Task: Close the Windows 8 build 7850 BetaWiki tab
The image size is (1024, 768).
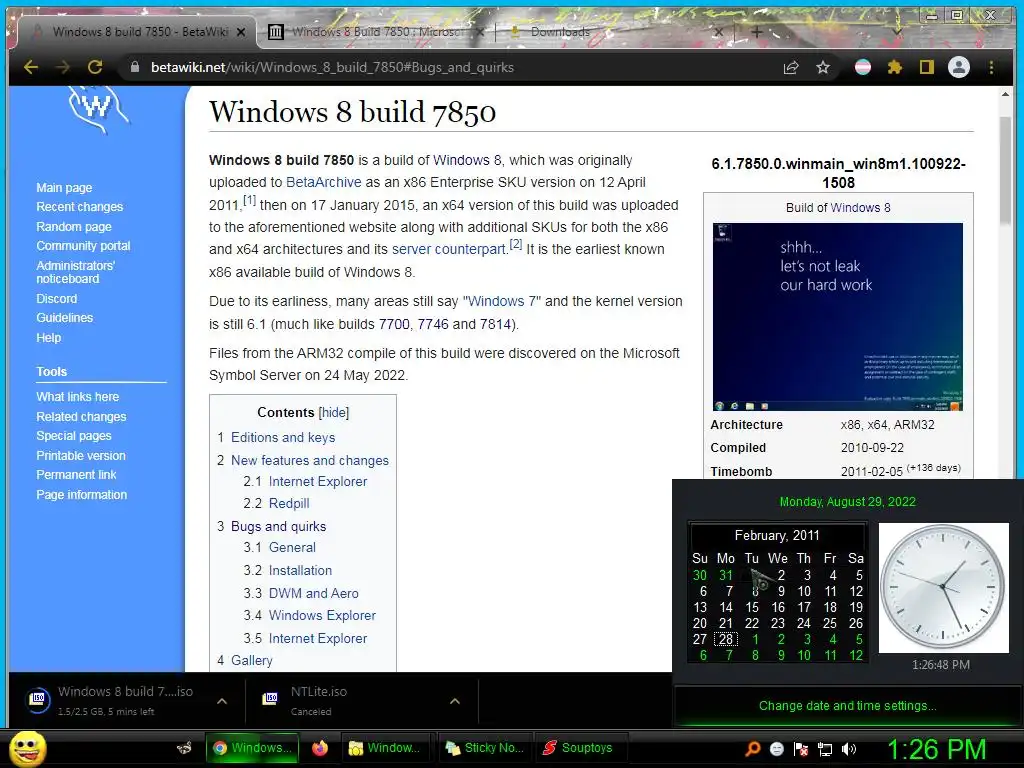Action: click(x=241, y=31)
